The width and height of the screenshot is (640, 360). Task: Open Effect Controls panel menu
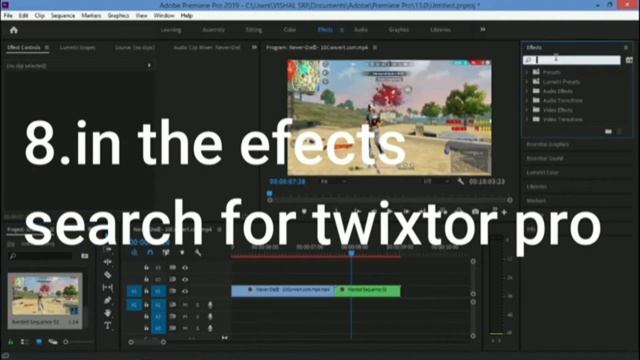pos(47,48)
